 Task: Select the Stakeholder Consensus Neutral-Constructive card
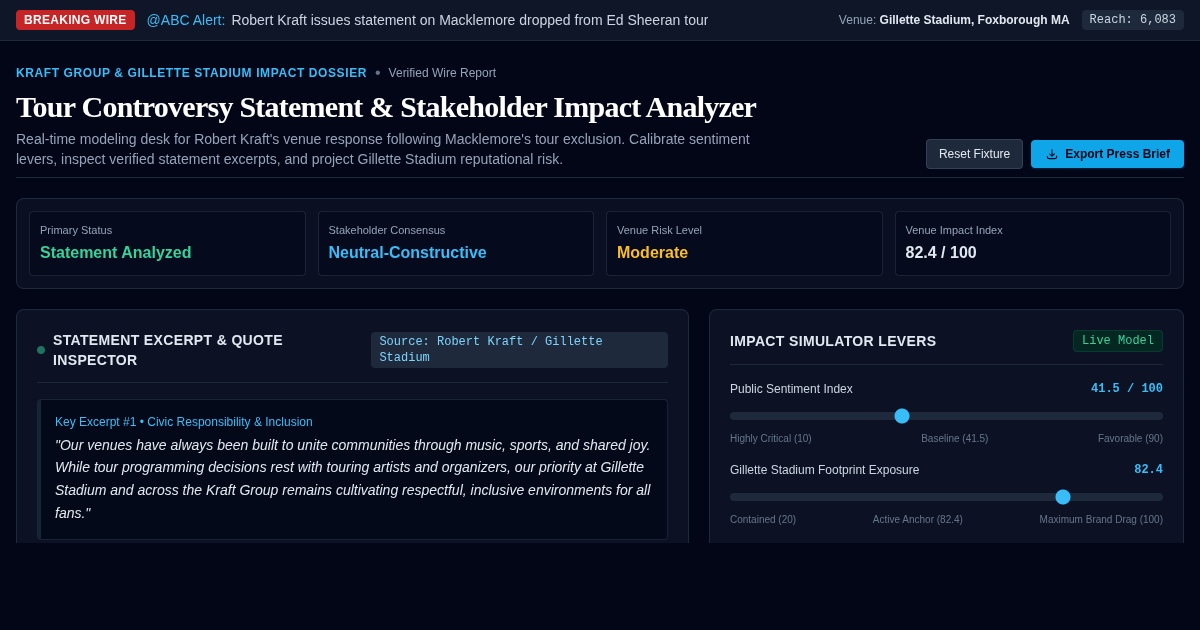point(456,243)
